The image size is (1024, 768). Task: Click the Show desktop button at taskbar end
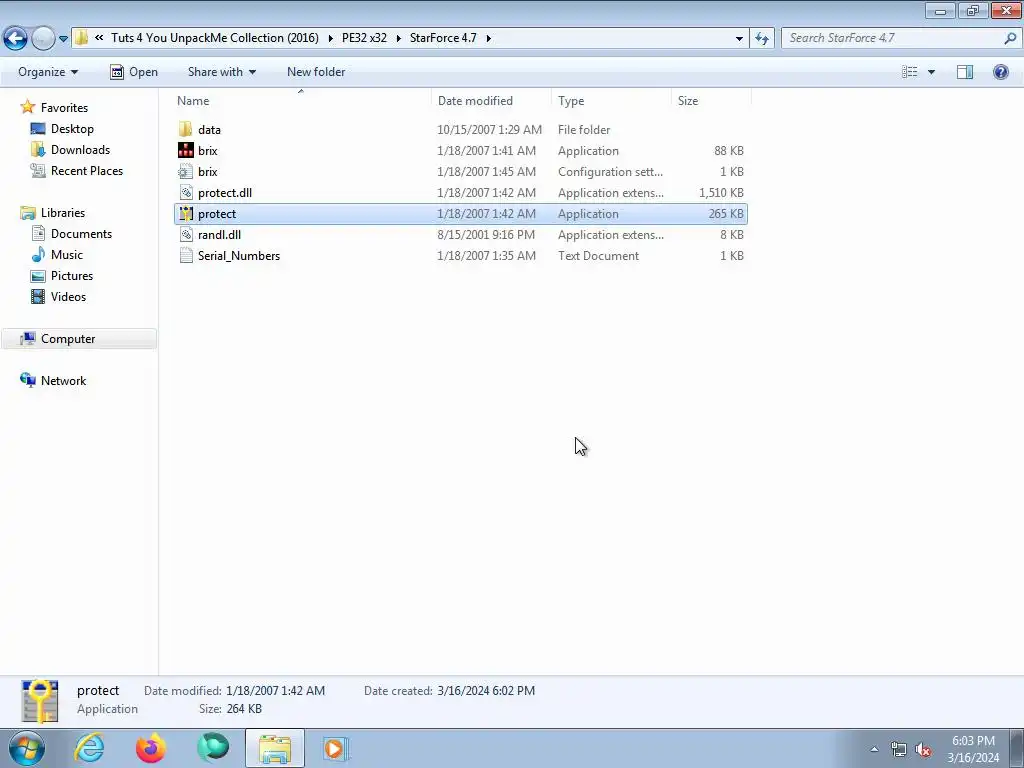click(x=1016, y=748)
